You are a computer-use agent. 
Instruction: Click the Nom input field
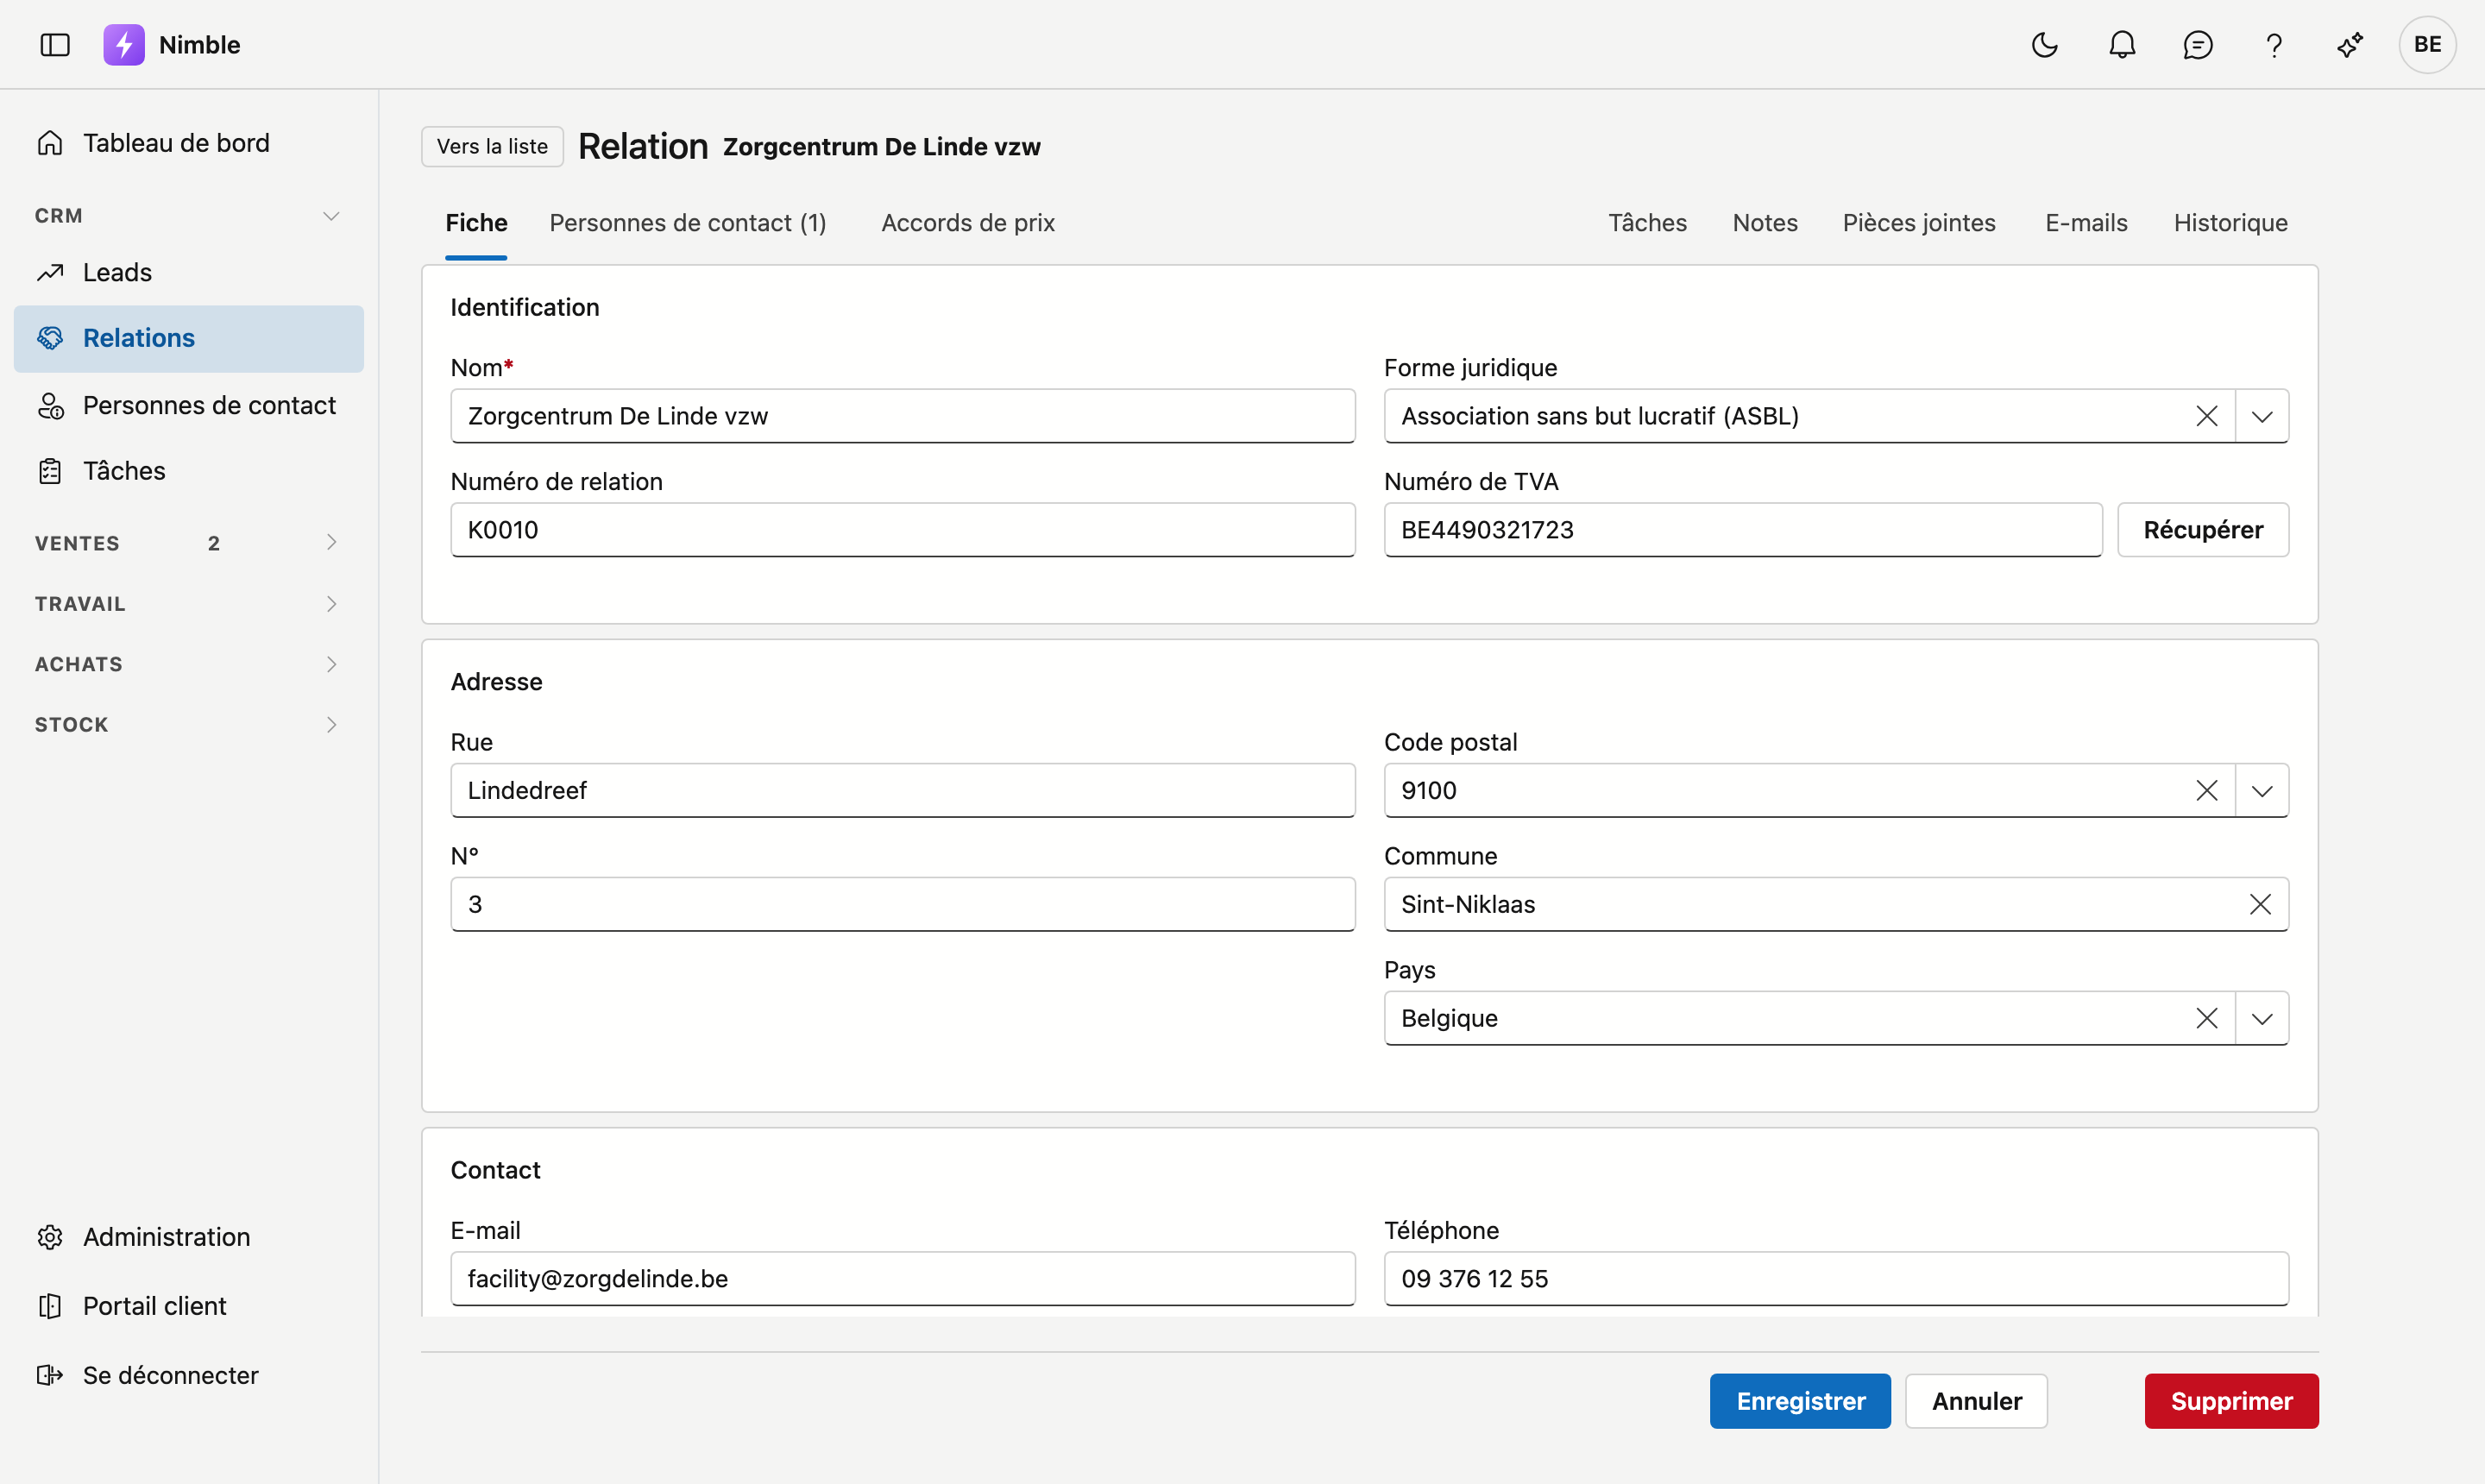(x=903, y=416)
